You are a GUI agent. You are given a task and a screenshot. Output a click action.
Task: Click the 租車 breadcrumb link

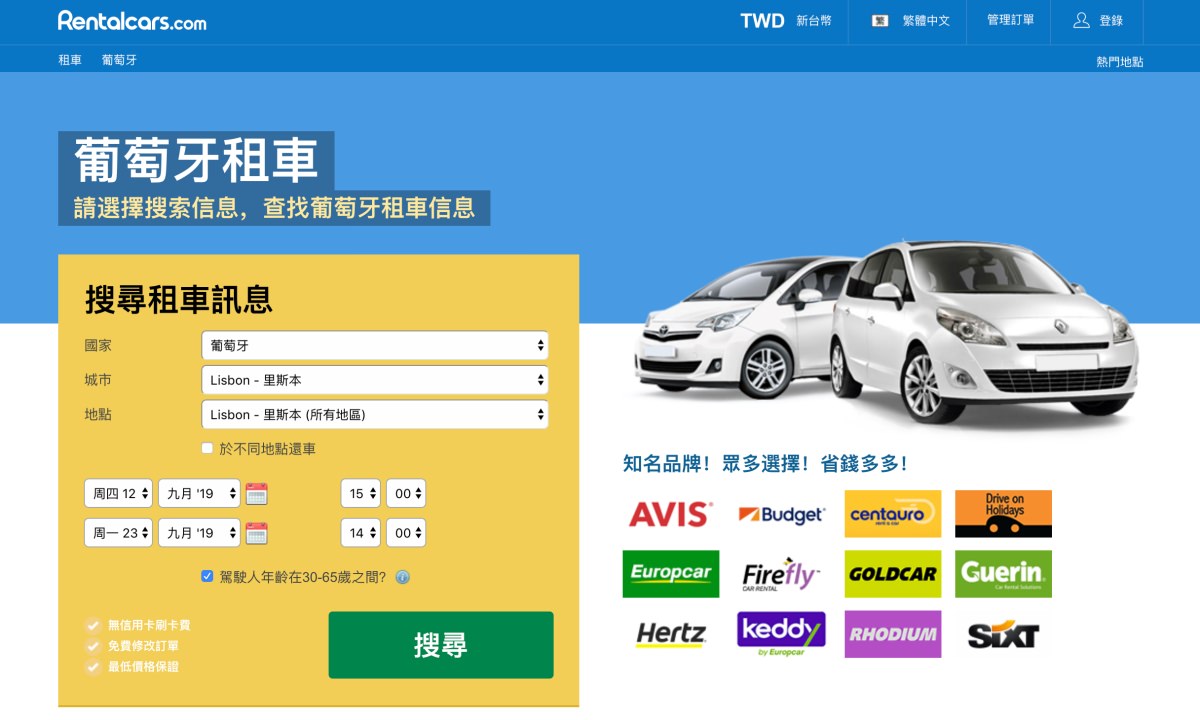[70, 60]
